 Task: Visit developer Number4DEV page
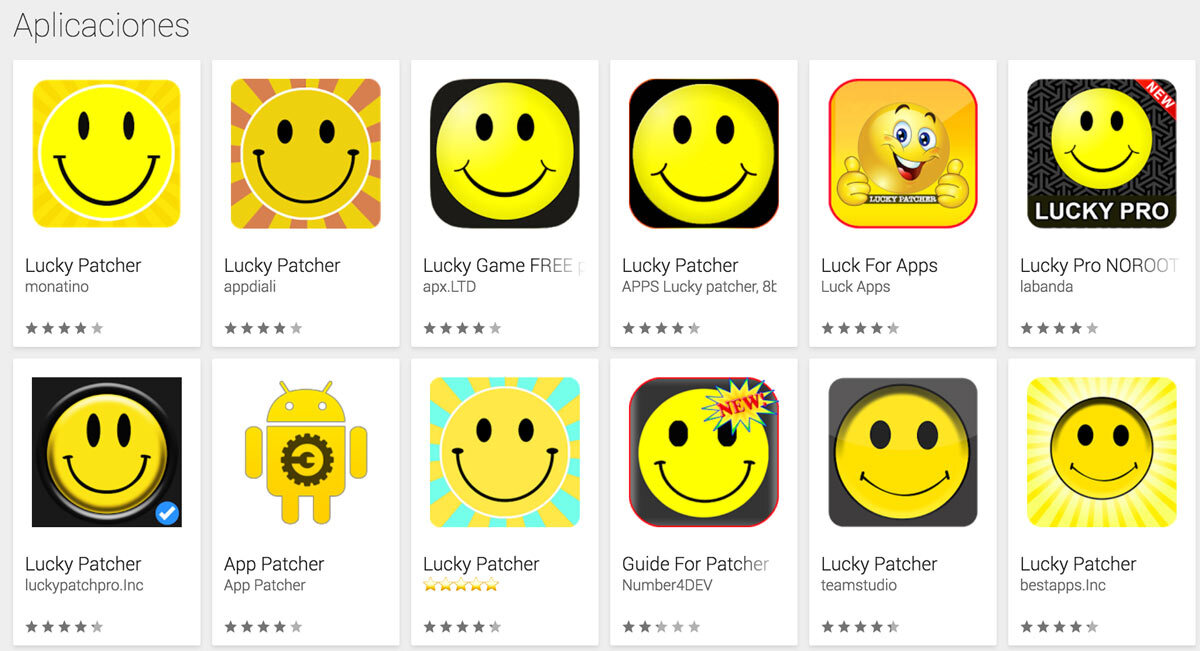pyautogui.click(x=667, y=586)
